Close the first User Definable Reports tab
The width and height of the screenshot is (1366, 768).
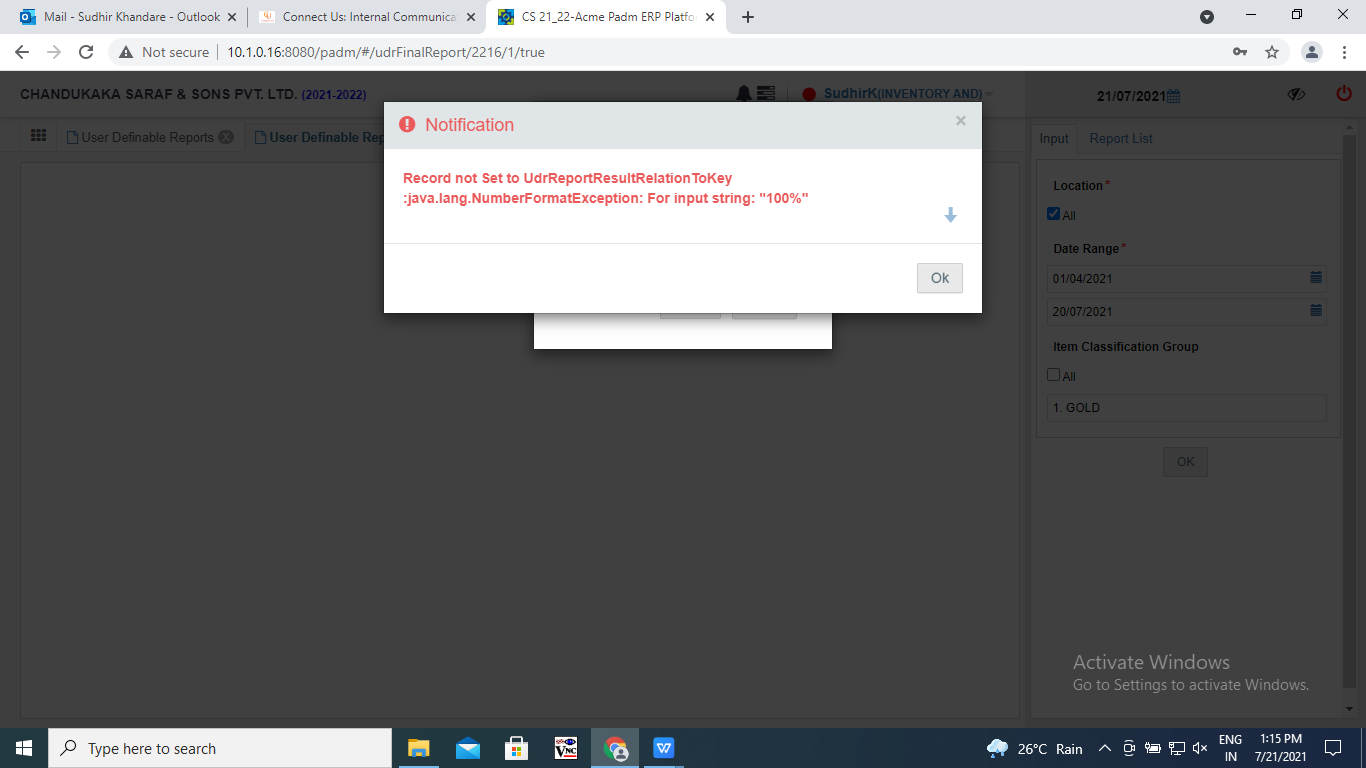click(226, 137)
